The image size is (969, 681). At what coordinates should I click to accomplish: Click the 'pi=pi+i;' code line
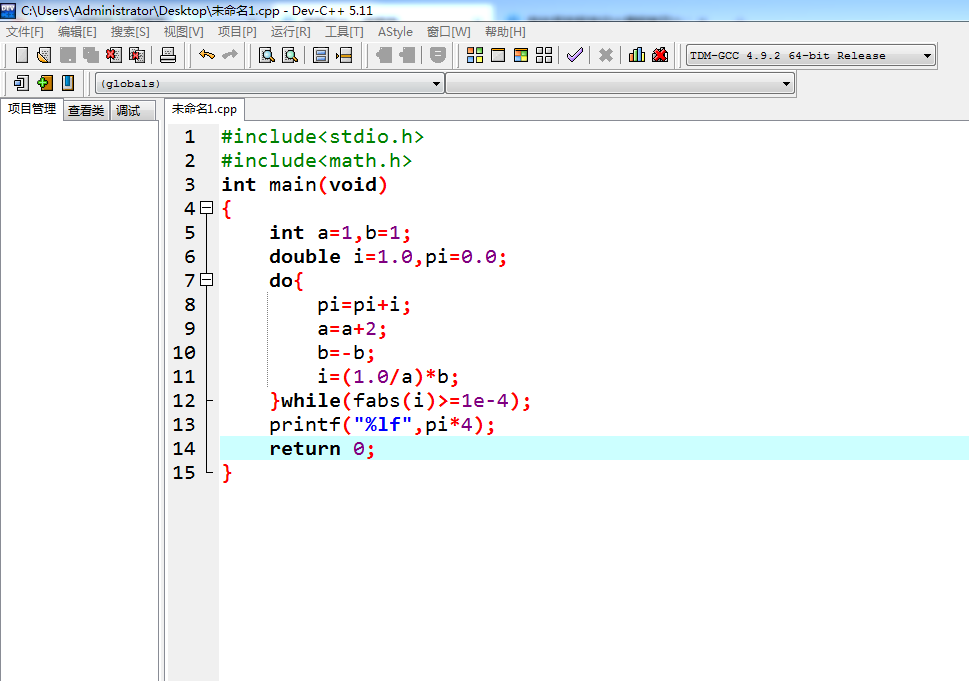(364, 304)
